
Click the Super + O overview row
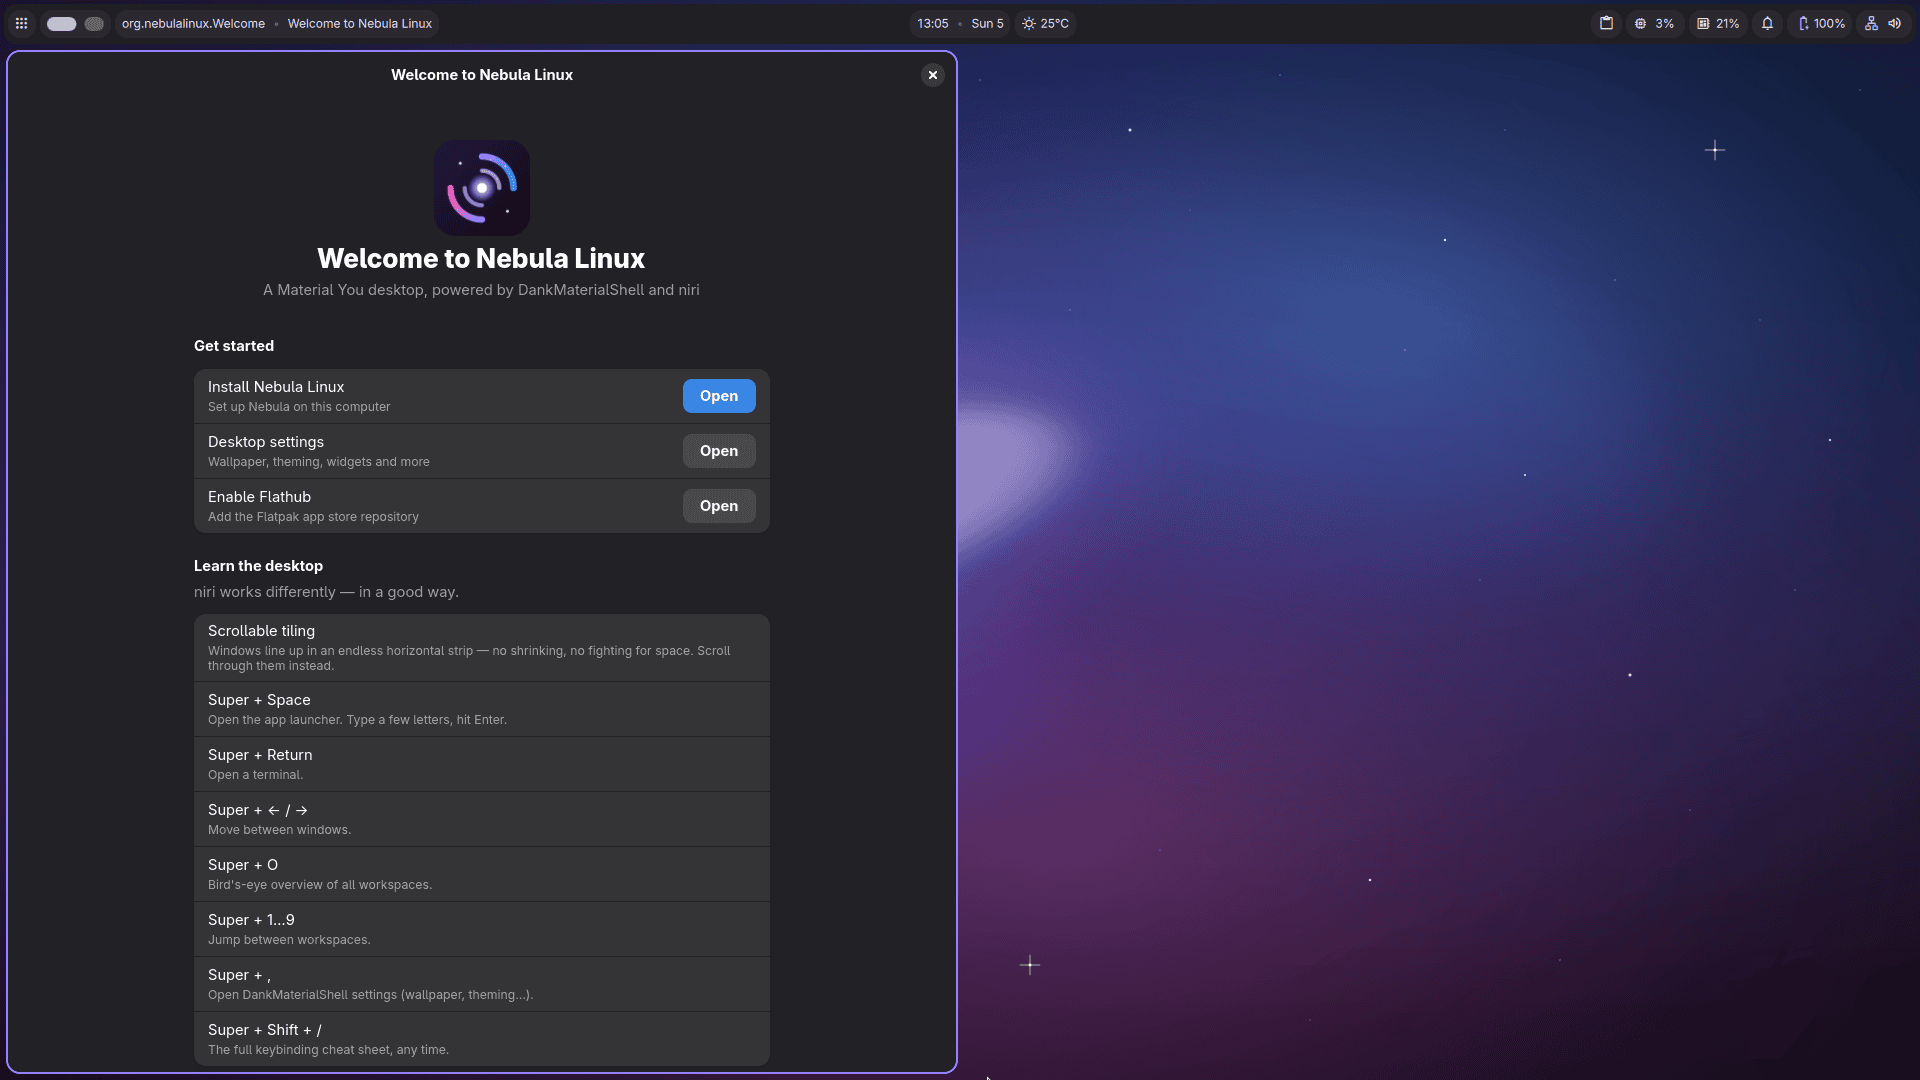pyautogui.click(x=482, y=875)
